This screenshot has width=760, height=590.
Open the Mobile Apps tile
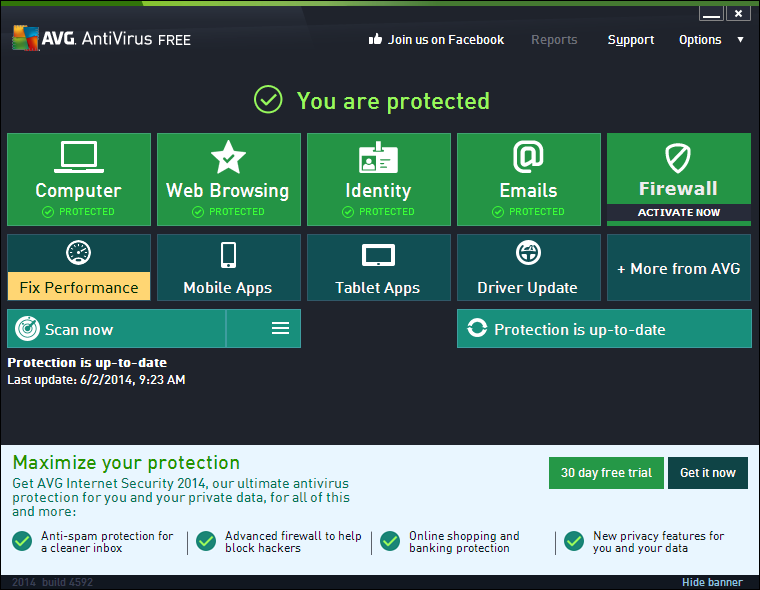(228, 267)
